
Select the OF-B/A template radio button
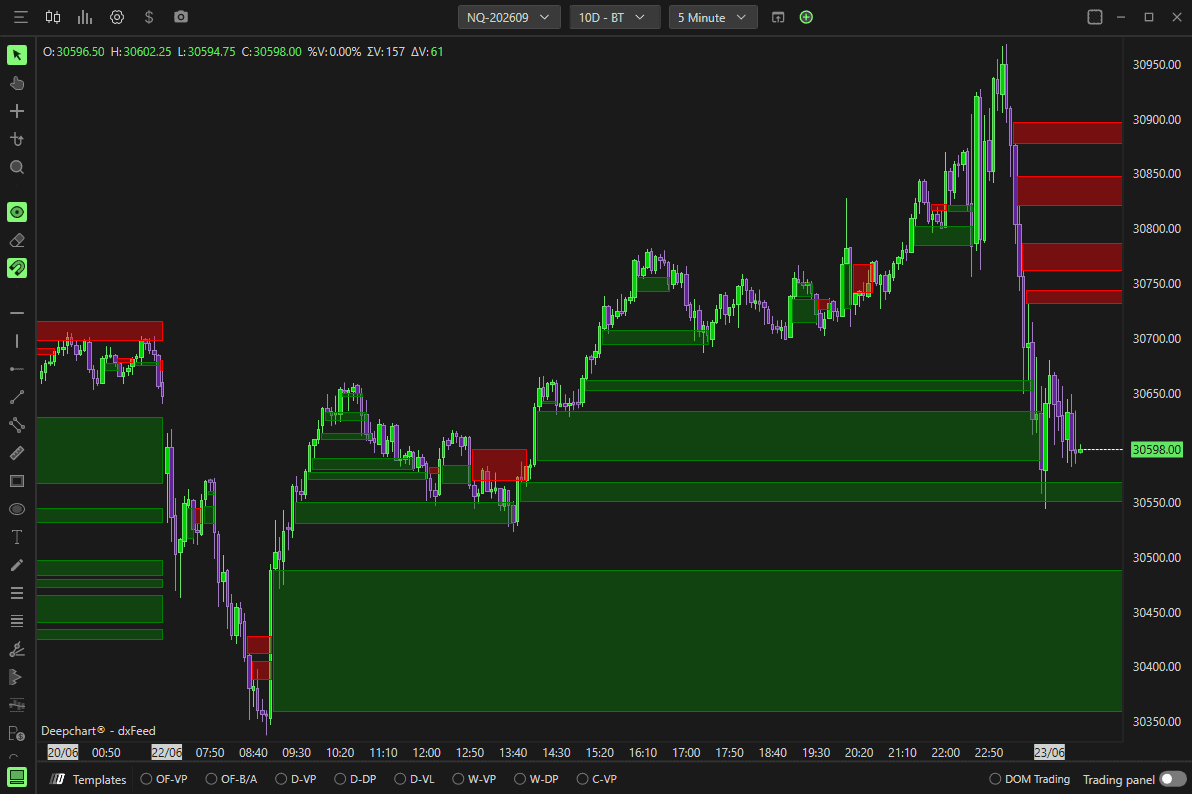tap(211, 779)
